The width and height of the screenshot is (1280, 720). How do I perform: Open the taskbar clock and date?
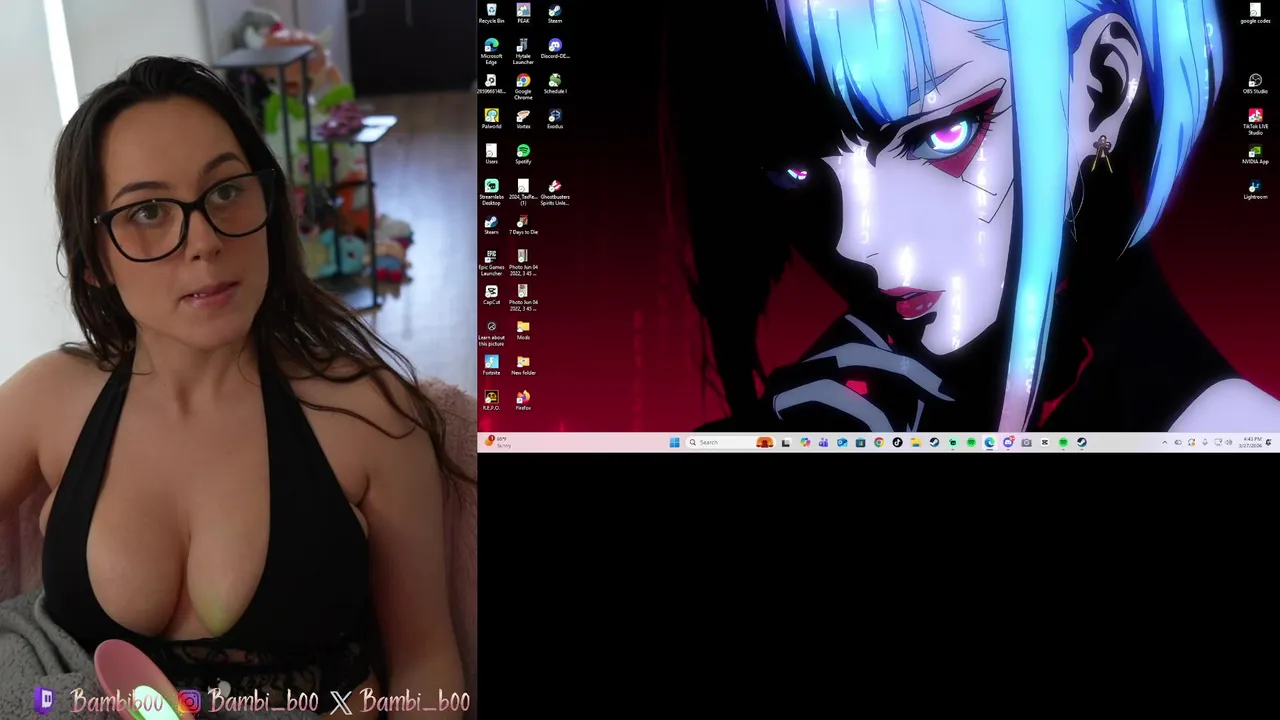[1251, 442]
